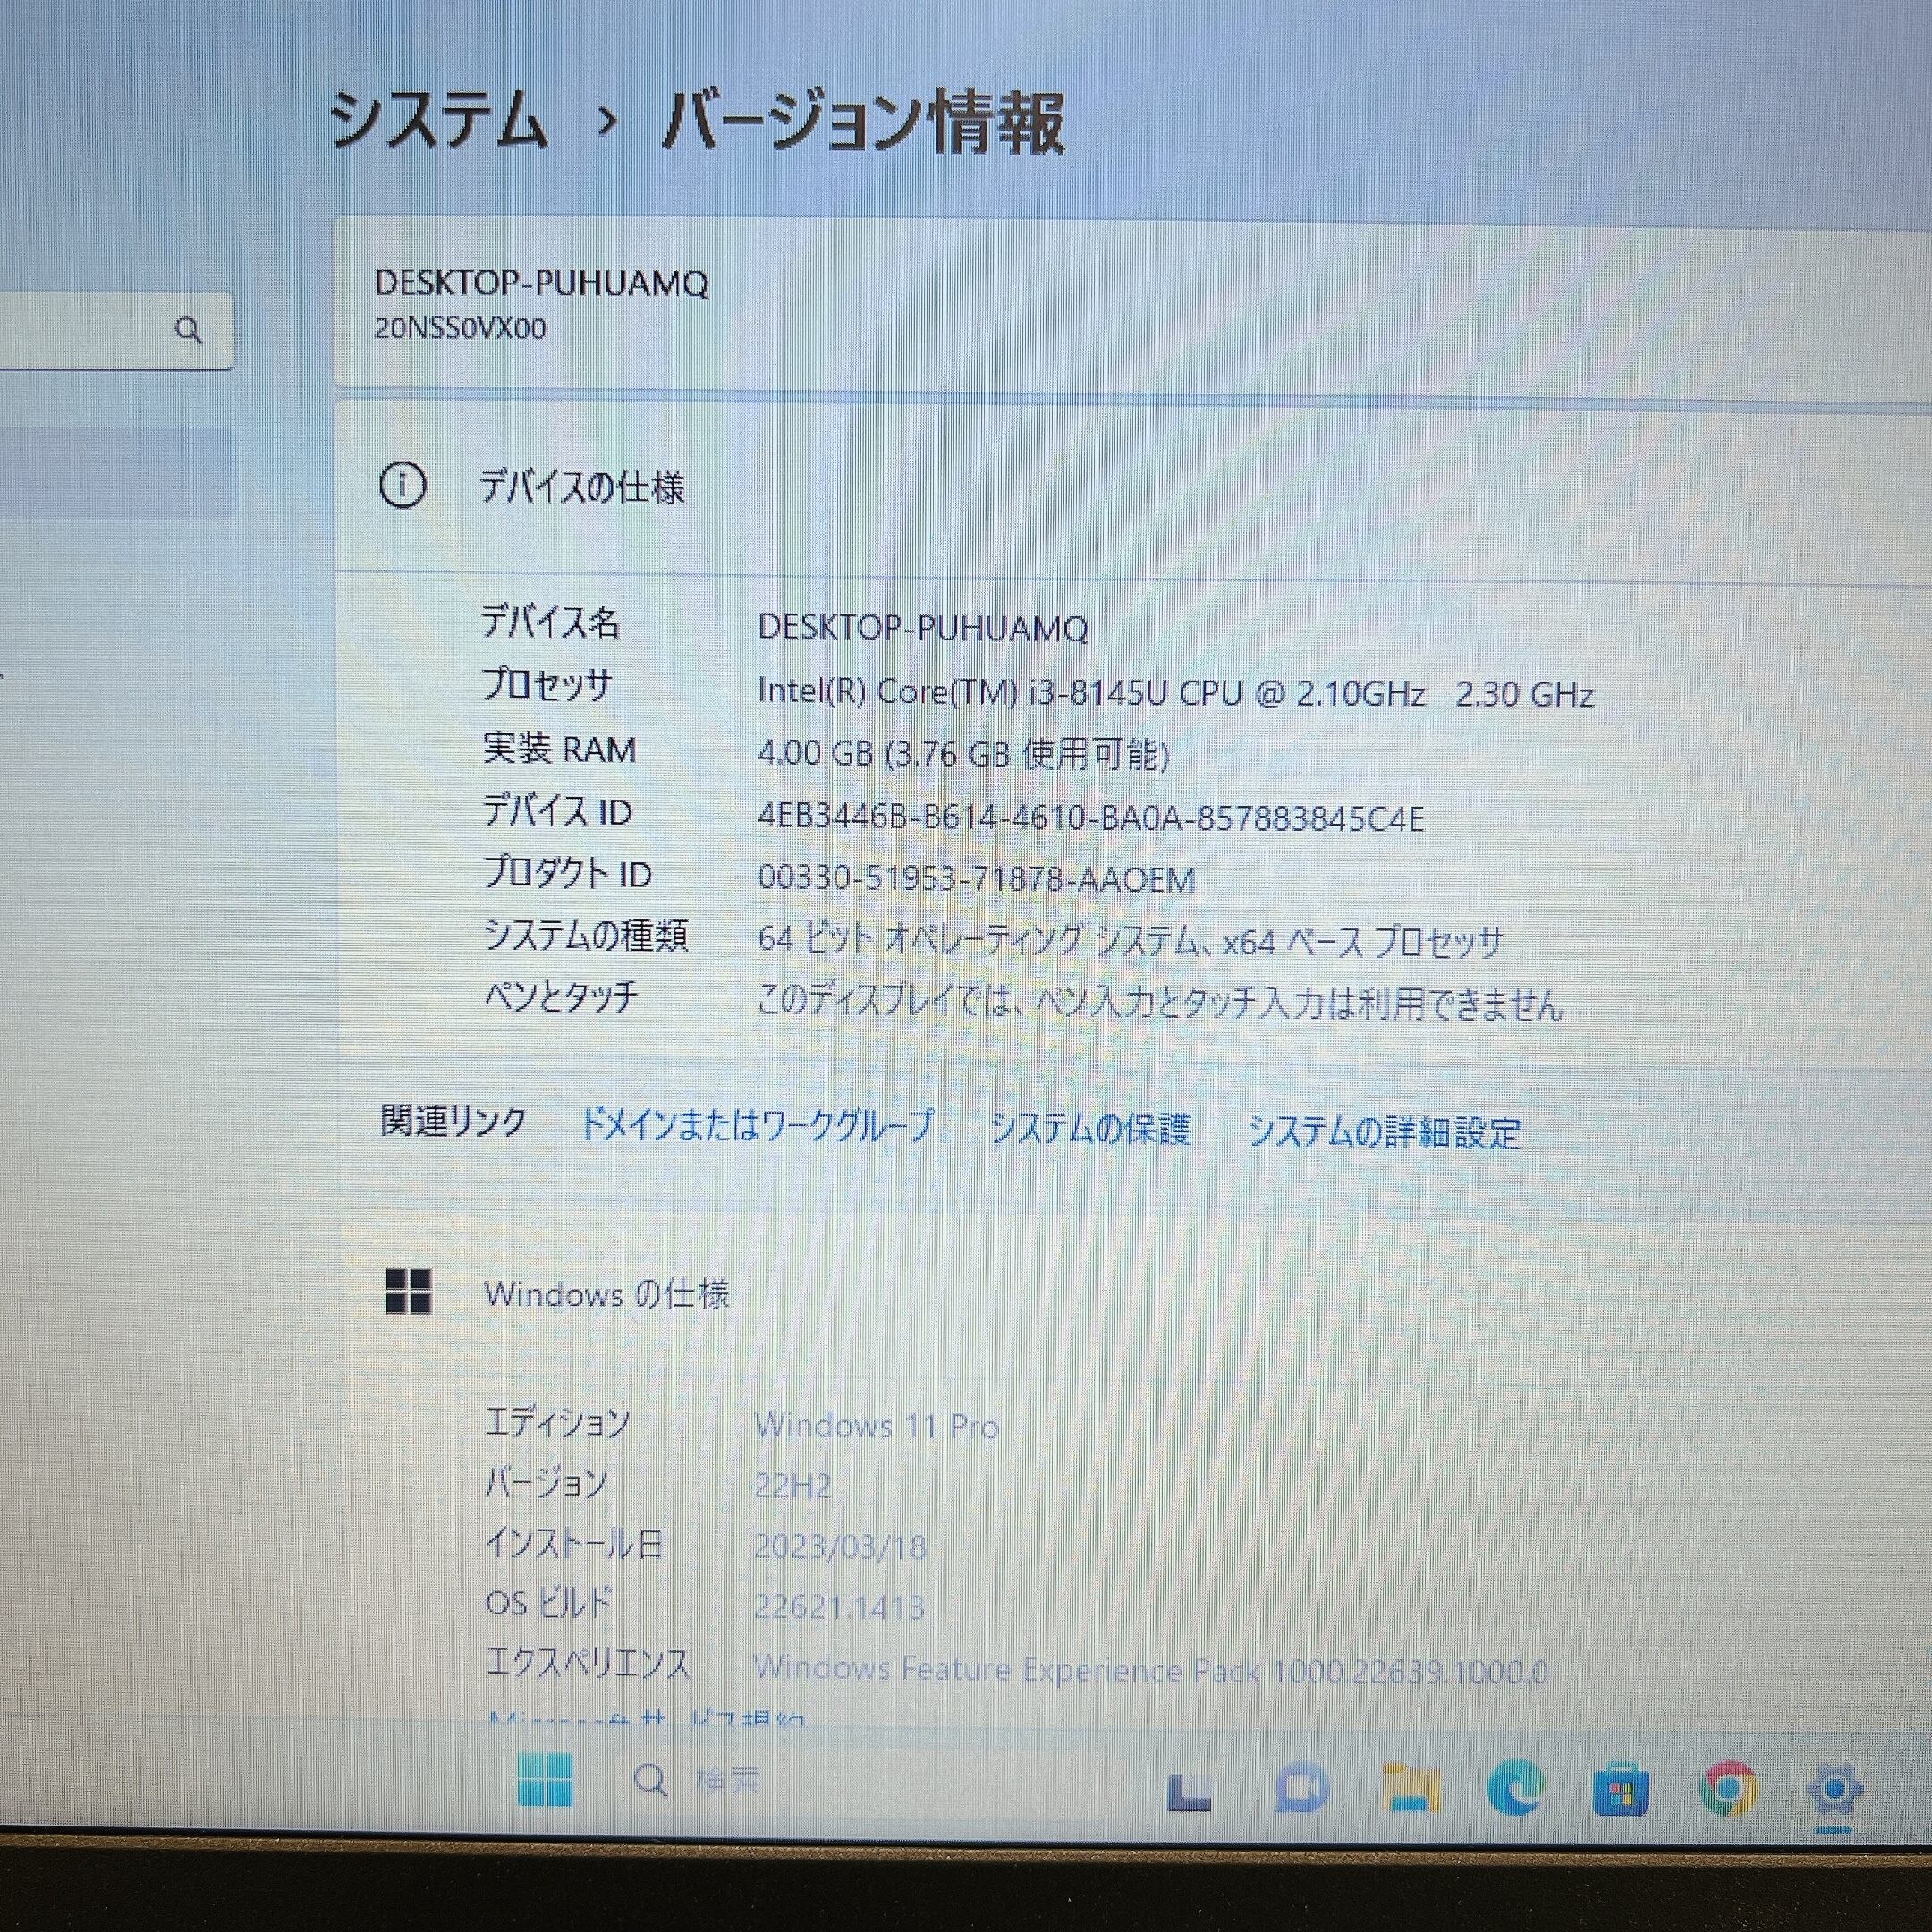
Task: Click the DESKTOP-PUHUAMQ header card name
Action: [x=541, y=283]
